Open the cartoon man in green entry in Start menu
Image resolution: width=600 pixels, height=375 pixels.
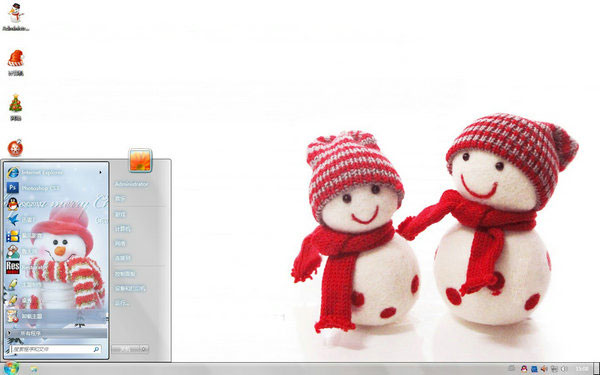[x=55, y=251]
